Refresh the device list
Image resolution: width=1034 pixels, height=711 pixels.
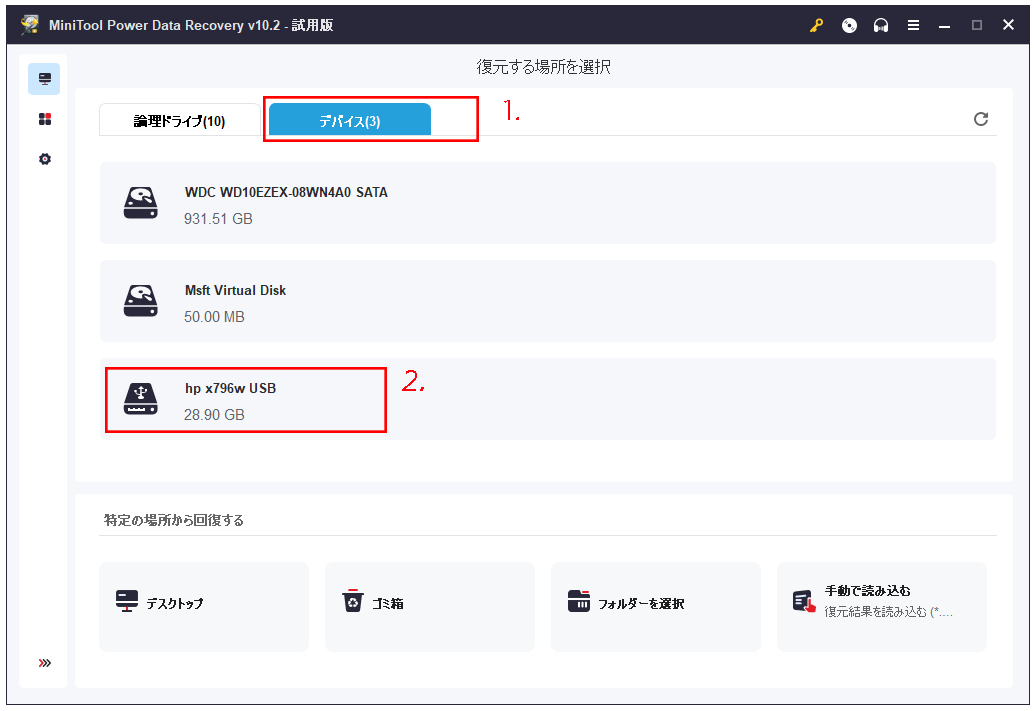[980, 118]
